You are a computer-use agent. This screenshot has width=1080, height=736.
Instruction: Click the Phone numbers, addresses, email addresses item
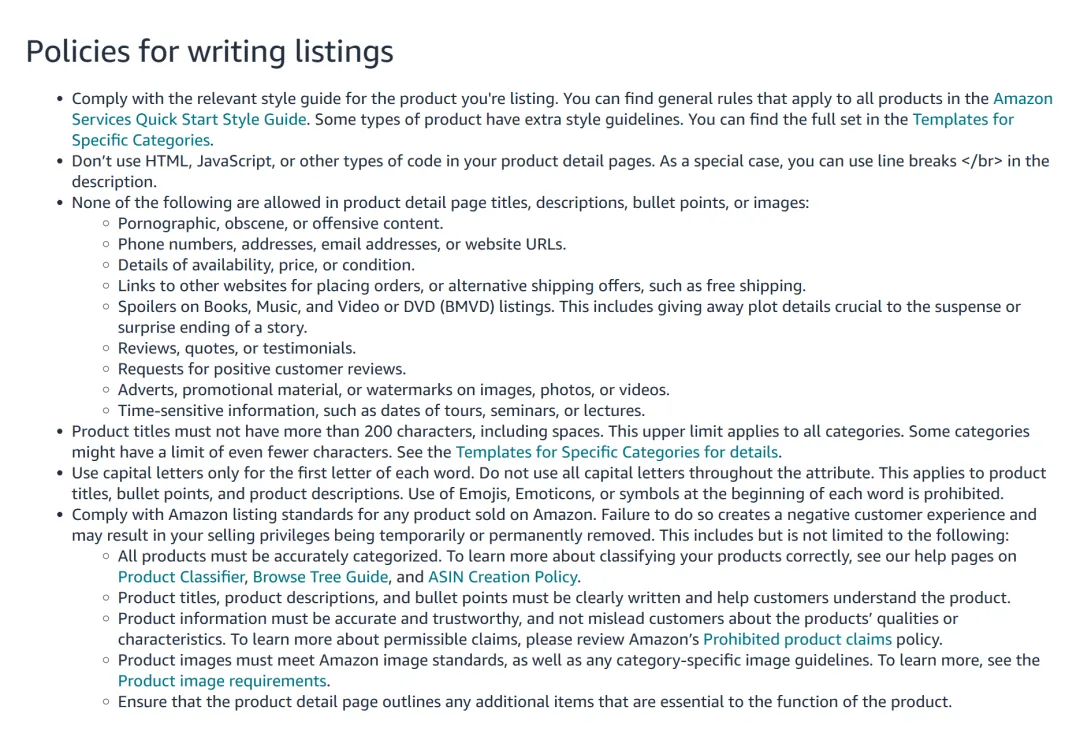[x=342, y=244]
